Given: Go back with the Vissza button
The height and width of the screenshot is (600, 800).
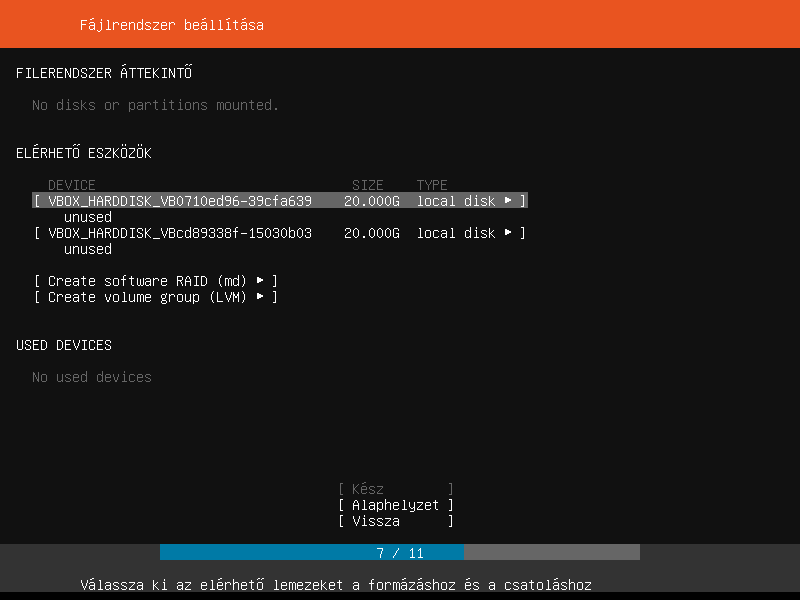Looking at the screenshot, I should coord(396,521).
